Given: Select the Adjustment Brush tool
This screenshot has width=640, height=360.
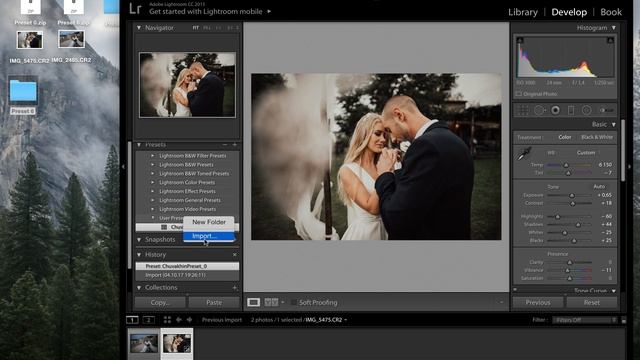Looking at the screenshot, I should coord(606,110).
